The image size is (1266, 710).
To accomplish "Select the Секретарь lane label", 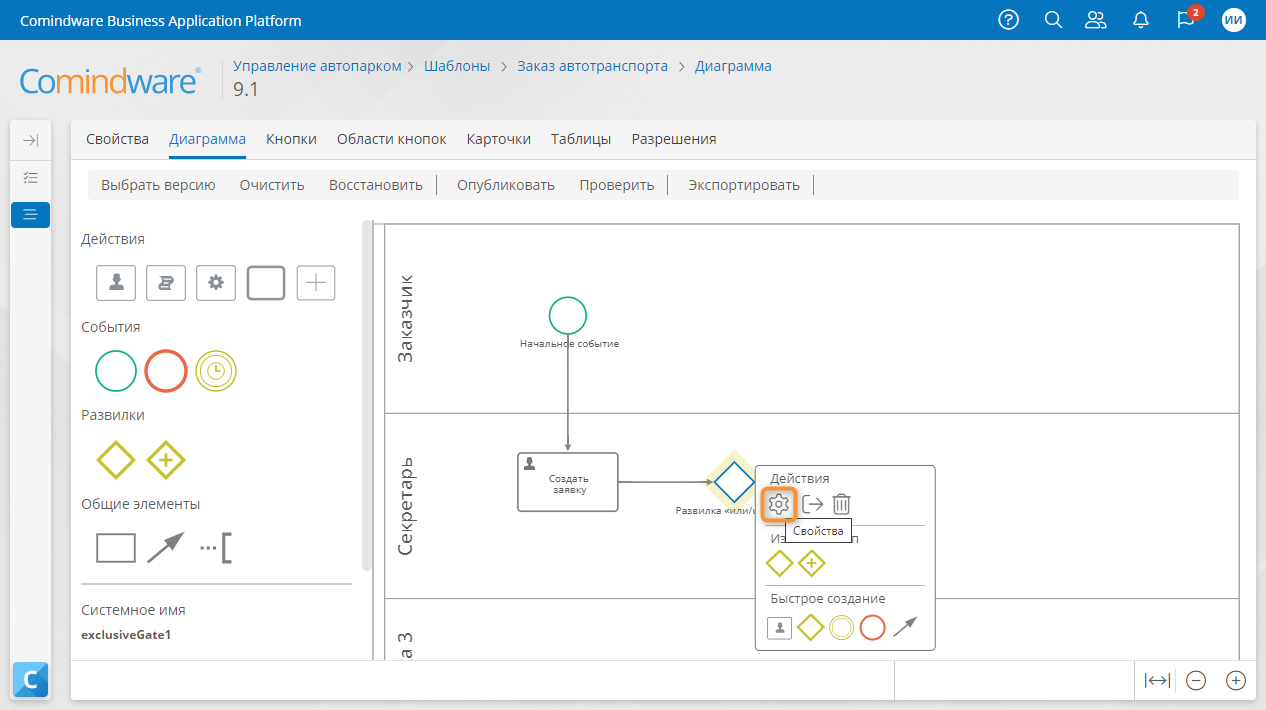I will point(405,507).
